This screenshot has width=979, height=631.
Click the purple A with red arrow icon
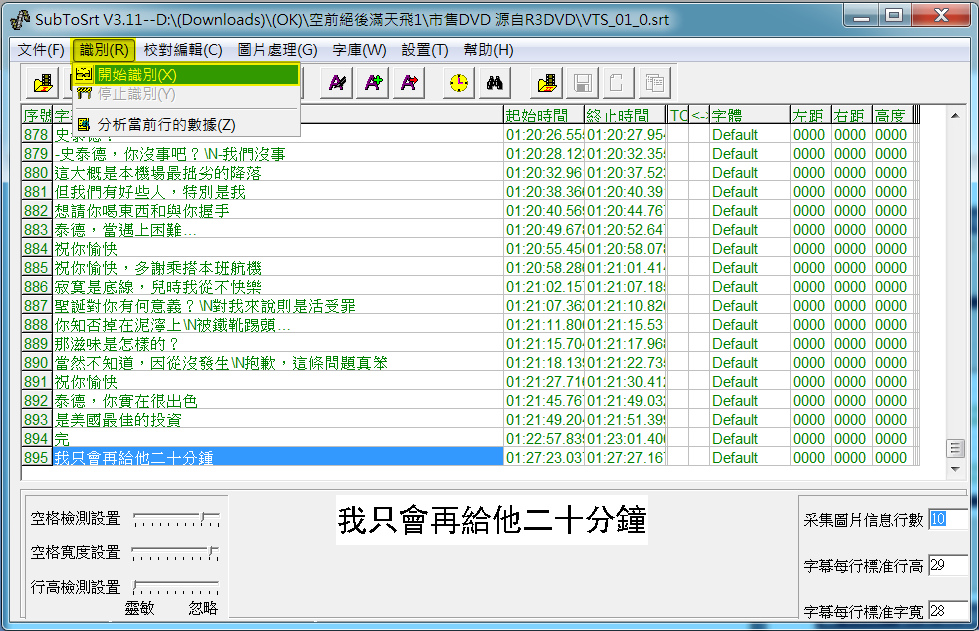(x=410, y=83)
